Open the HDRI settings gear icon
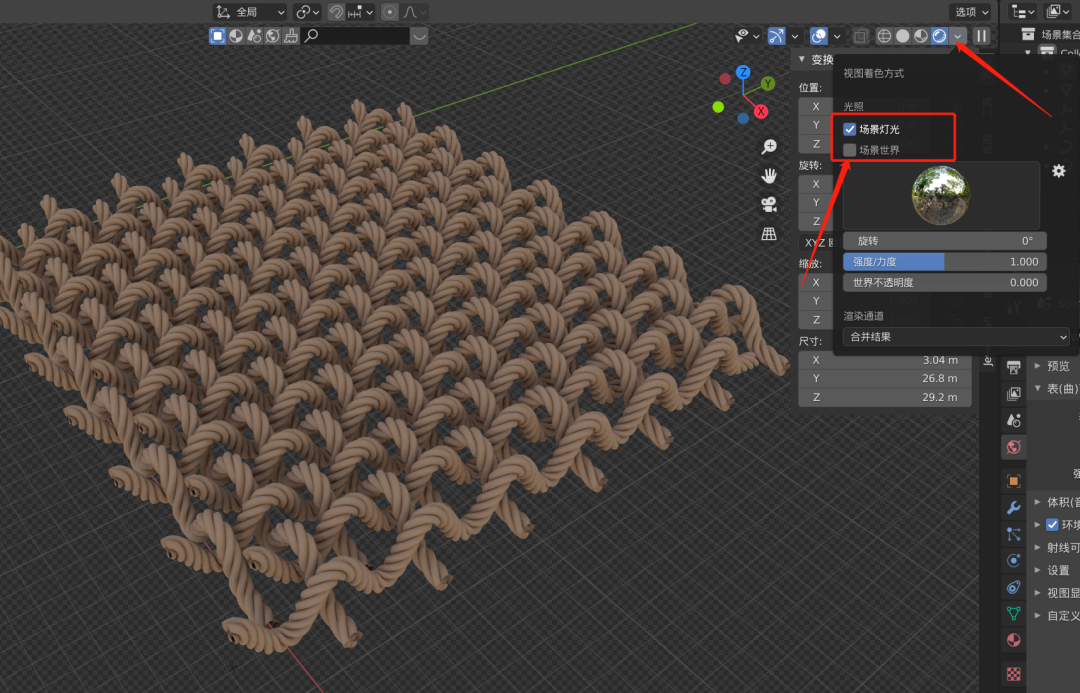The width and height of the screenshot is (1080, 693). 1059,171
